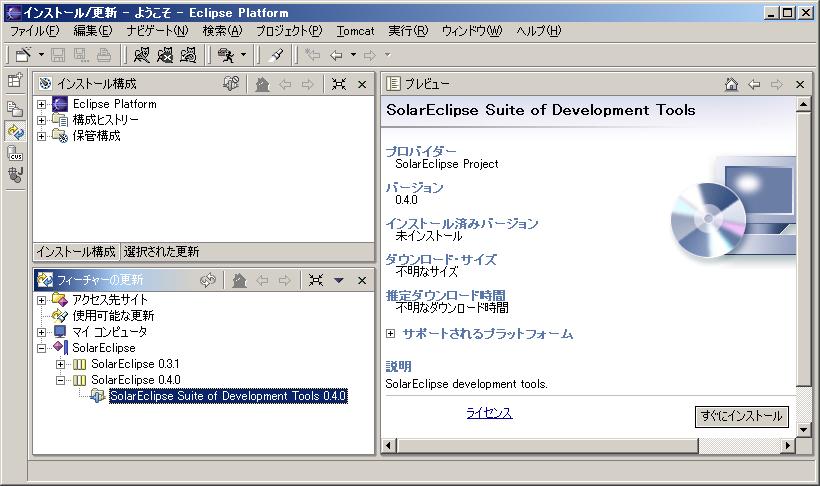Open the プロジェクト menu
The image size is (820, 486).
click(x=289, y=31)
